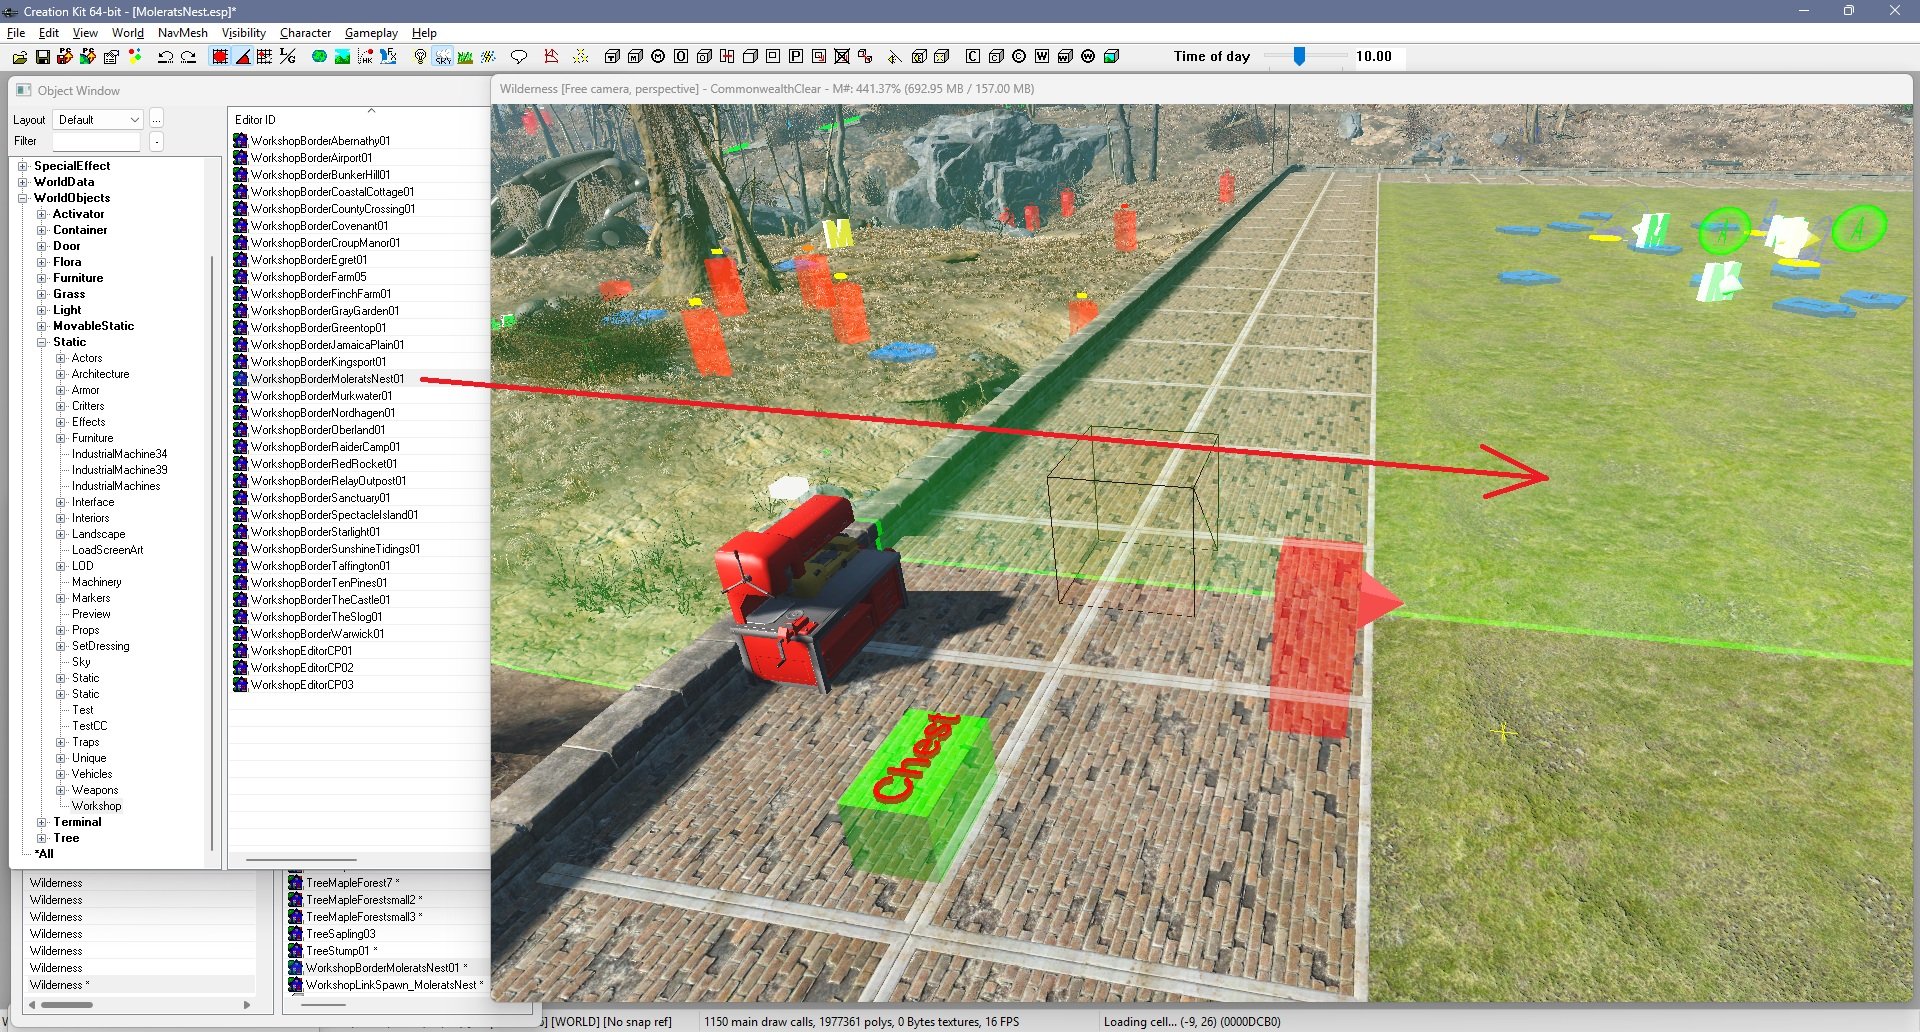1920x1032 pixels.
Task: Click the green-faced cube toolbar icon
Action: pyautogui.click(x=1111, y=57)
